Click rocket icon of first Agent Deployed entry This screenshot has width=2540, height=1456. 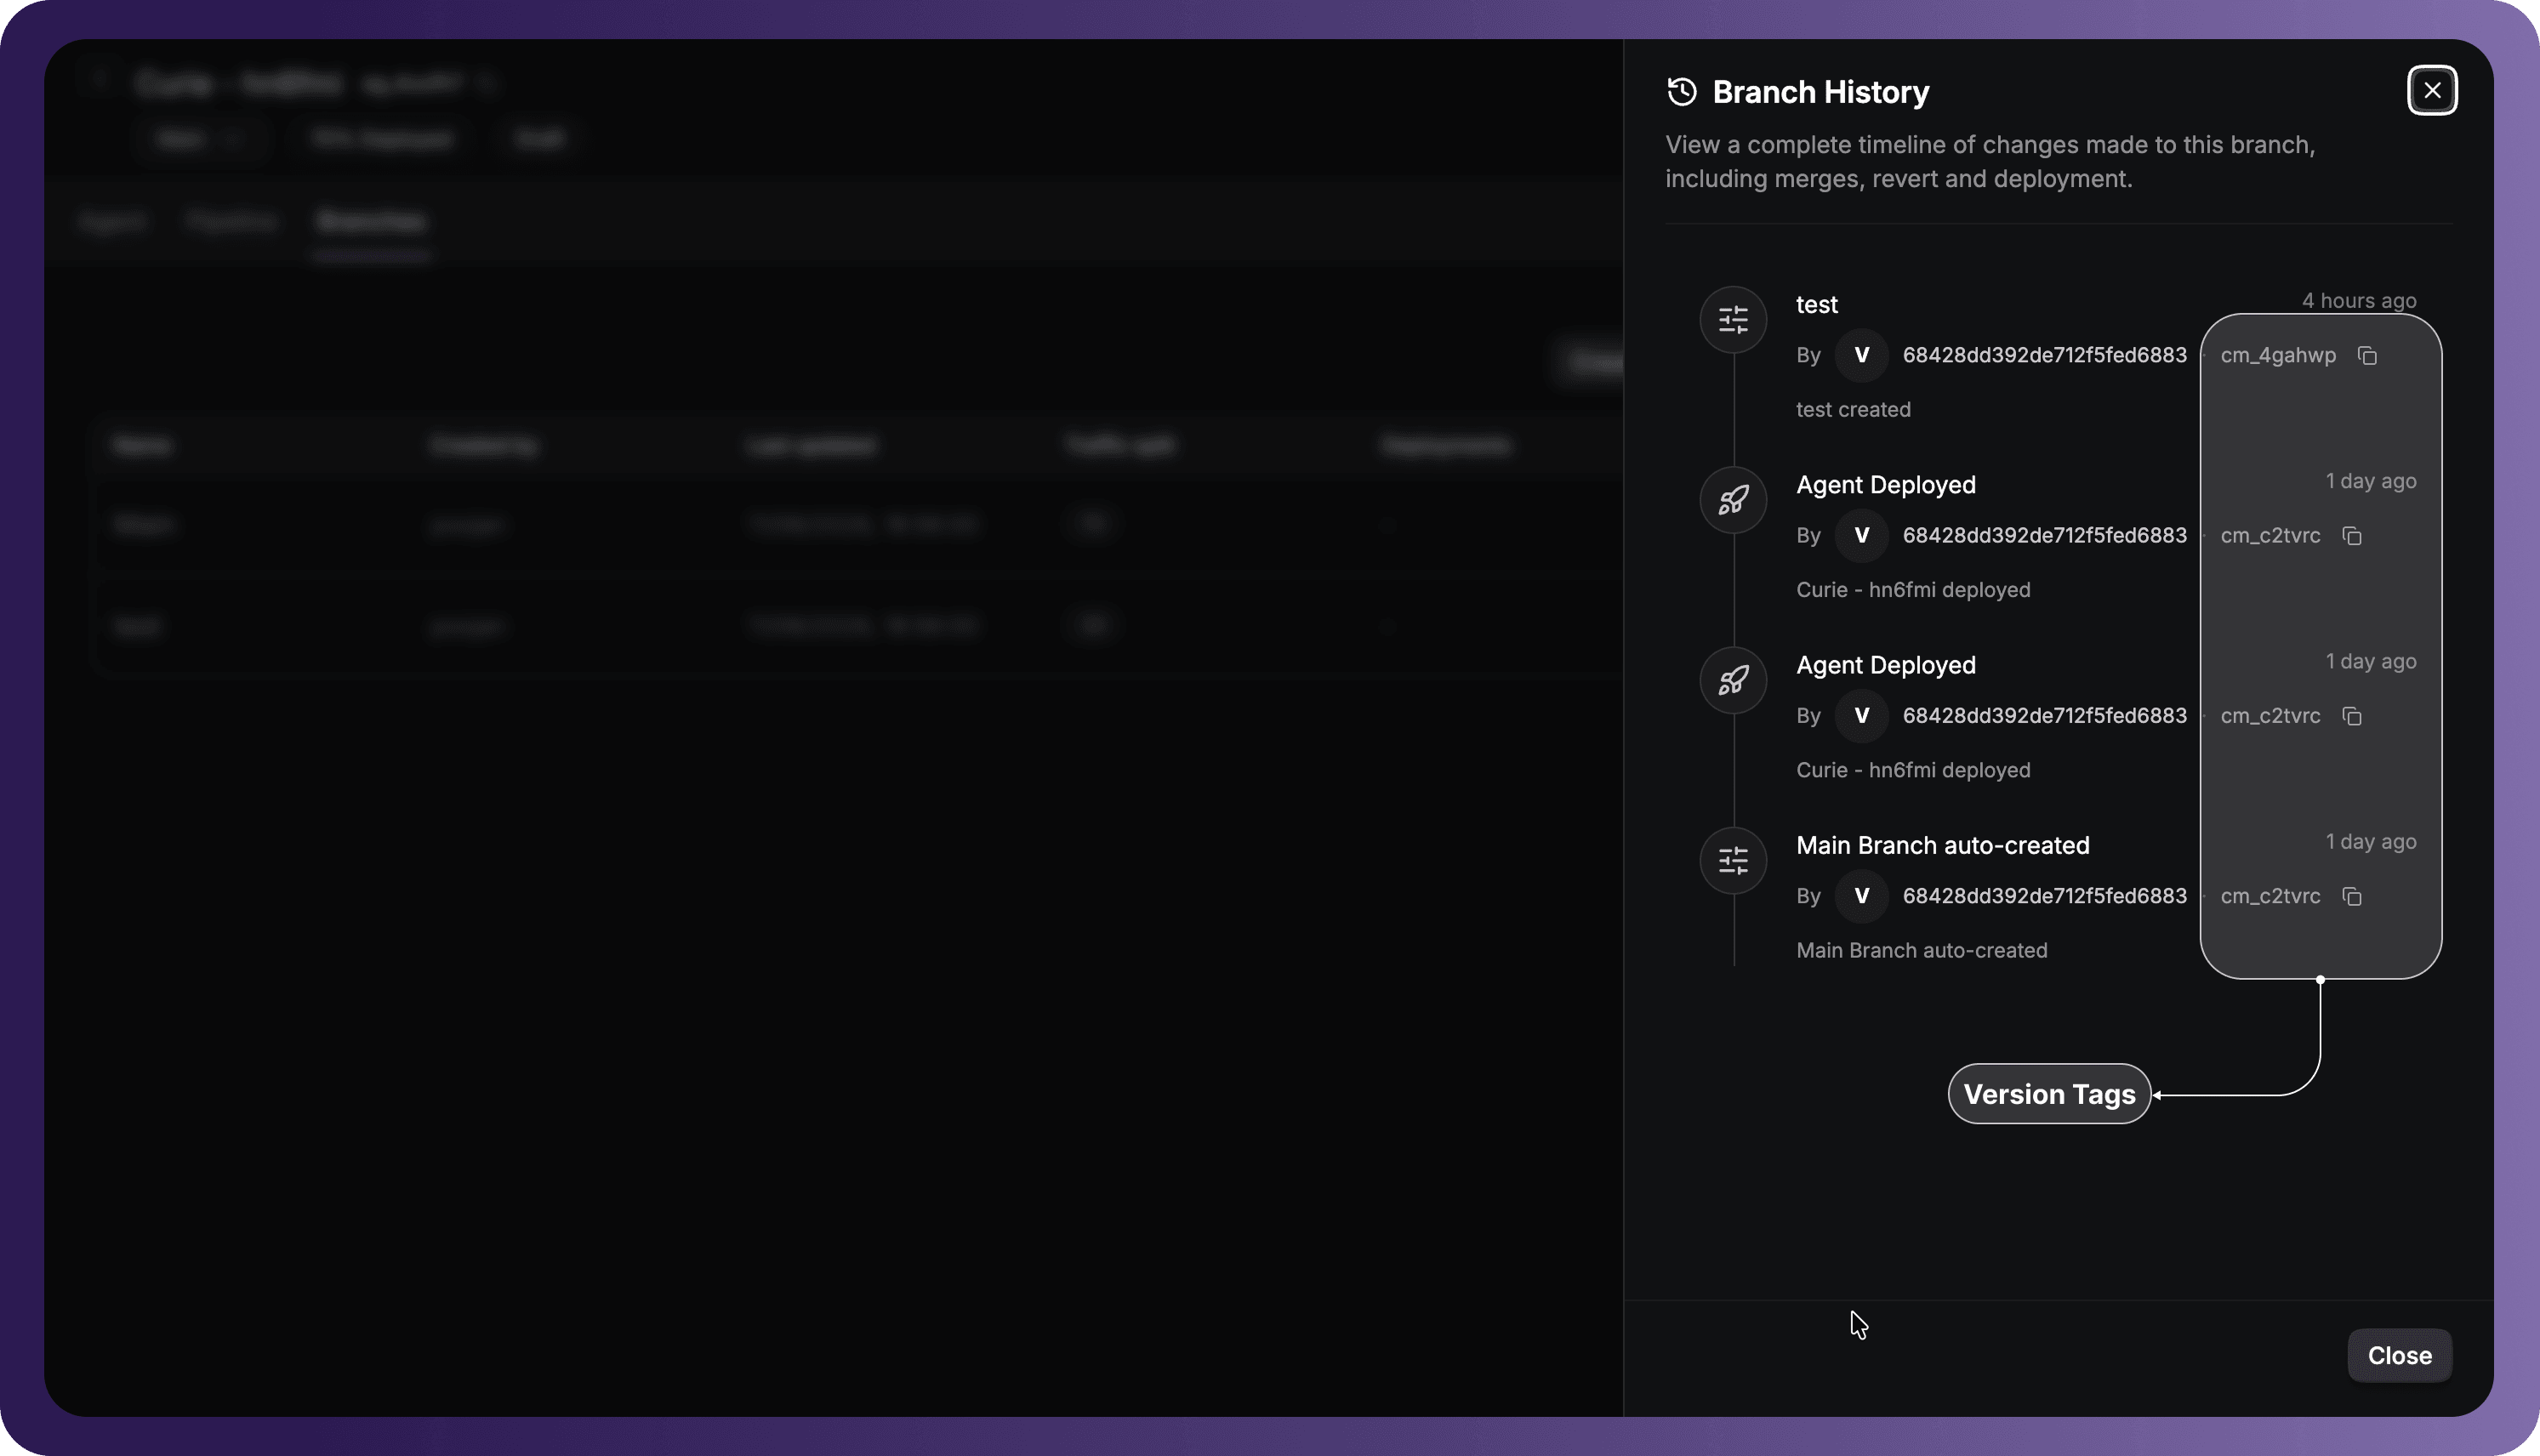(1733, 500)
